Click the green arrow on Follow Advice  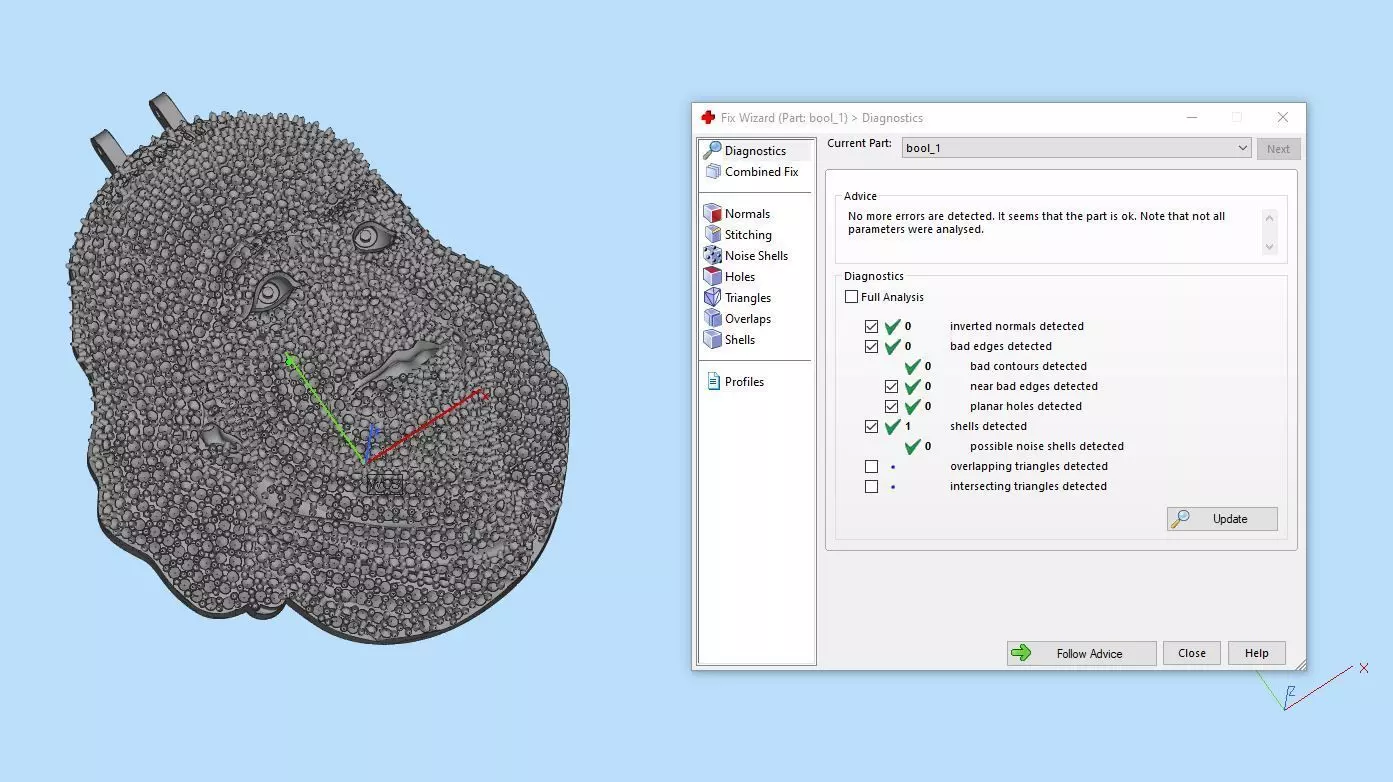click(1021, 653)
